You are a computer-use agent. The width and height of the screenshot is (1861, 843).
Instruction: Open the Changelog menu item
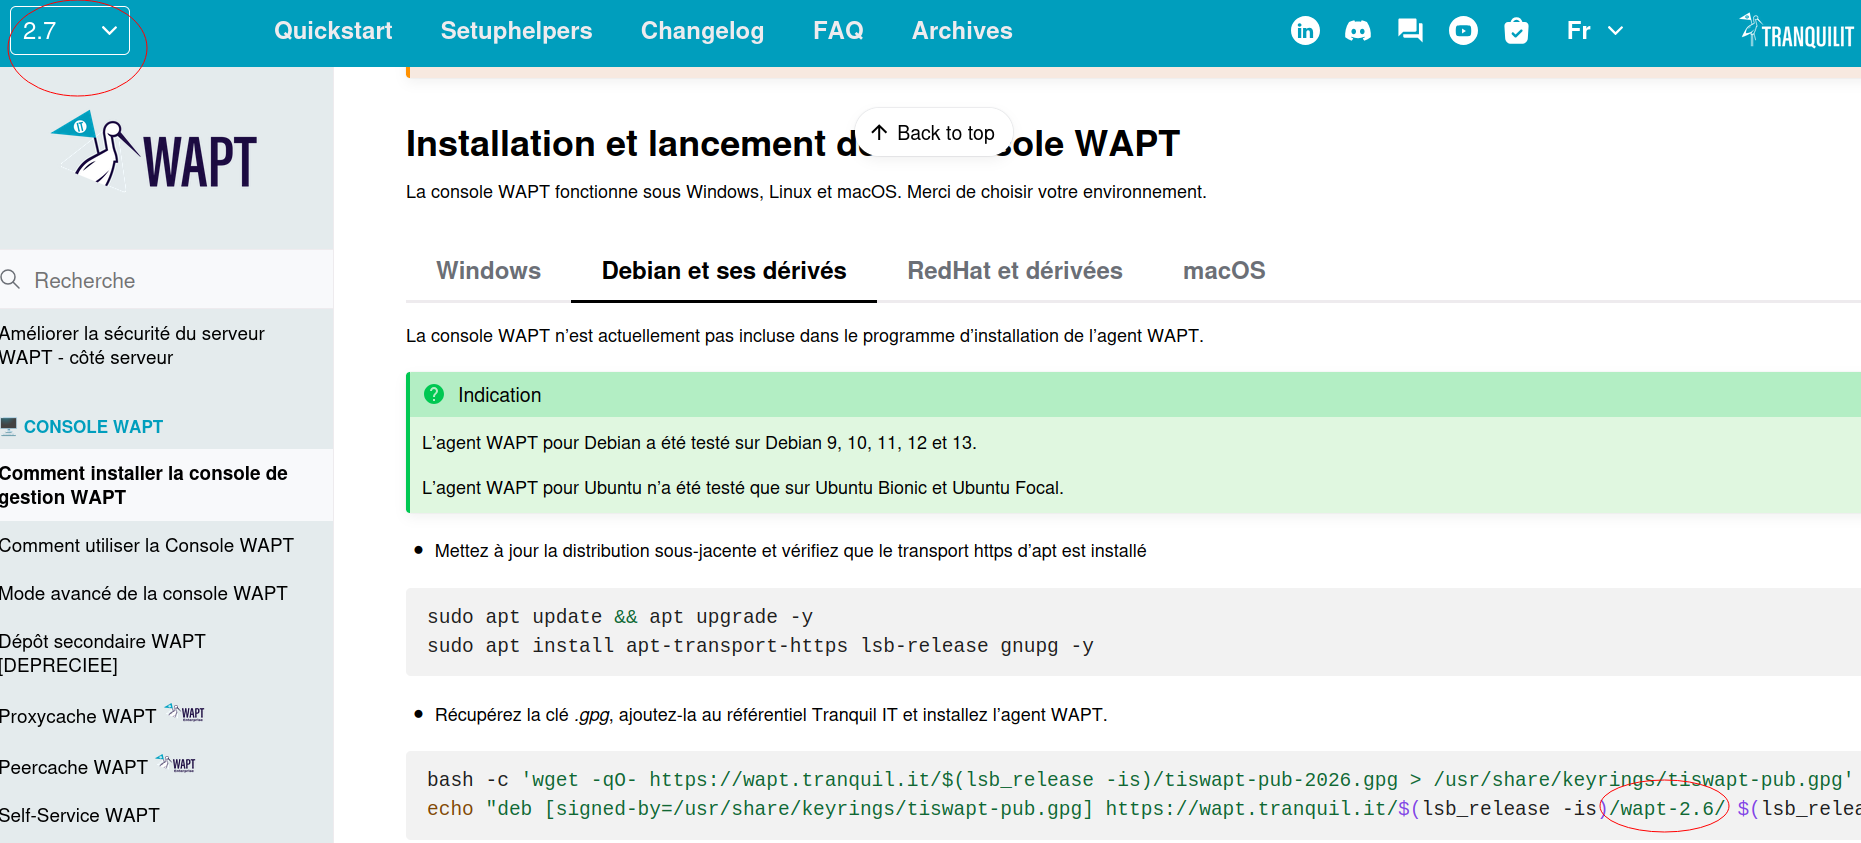click(702, 31)
